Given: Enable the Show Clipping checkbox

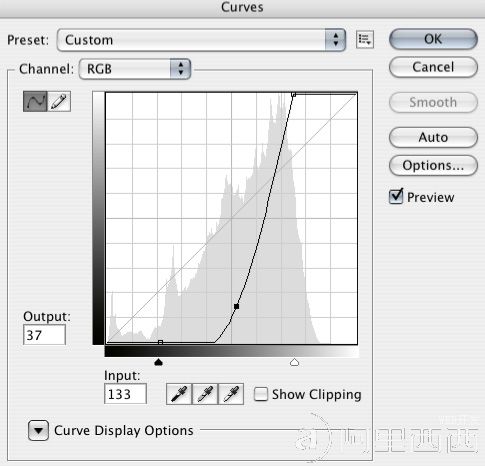Looking at the screenshot, I should (x=261, y=394).
